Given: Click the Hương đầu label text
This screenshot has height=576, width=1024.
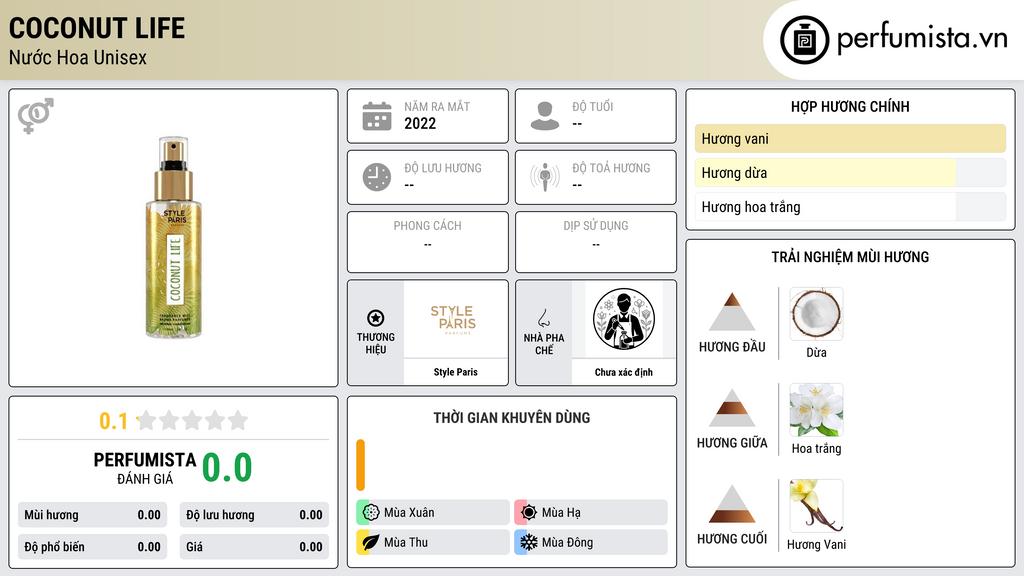Looking at the screenshot, I should [x=732, y=347].
